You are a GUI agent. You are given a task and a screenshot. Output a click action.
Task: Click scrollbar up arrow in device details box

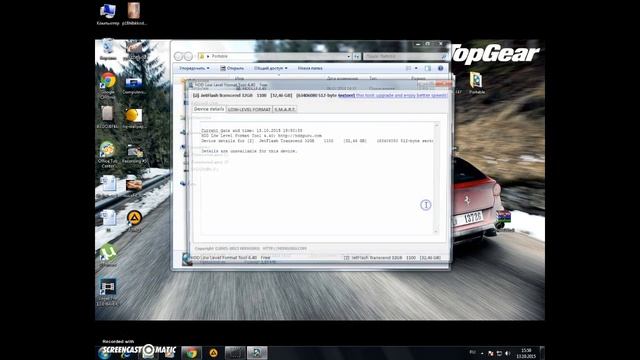coord(436,125)
